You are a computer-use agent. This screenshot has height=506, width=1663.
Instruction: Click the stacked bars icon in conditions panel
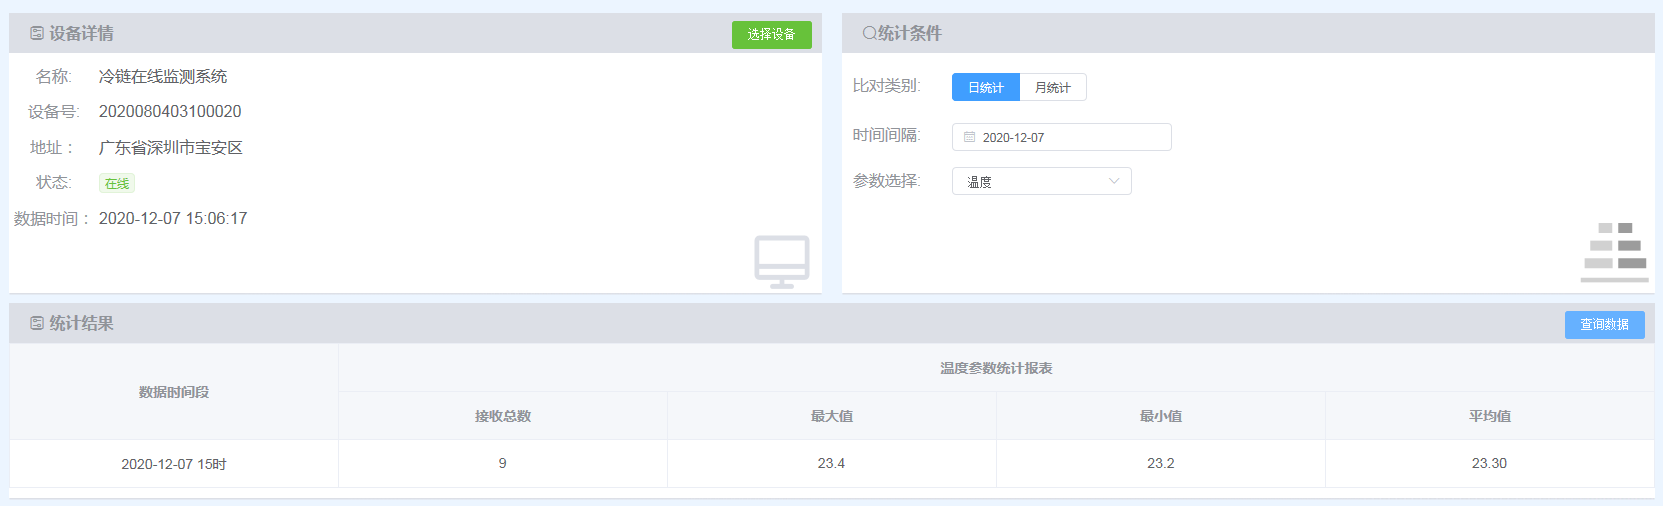[1615, 252]
